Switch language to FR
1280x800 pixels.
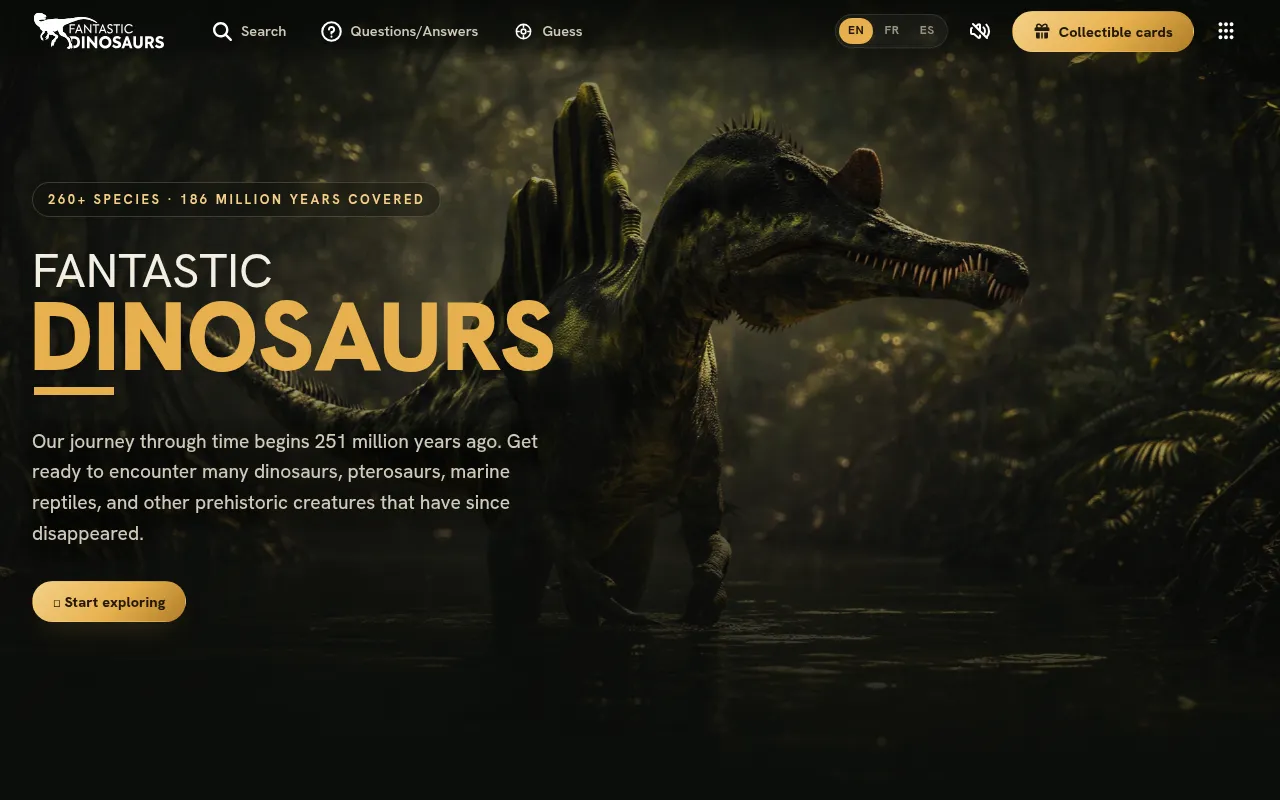[892, 31]
